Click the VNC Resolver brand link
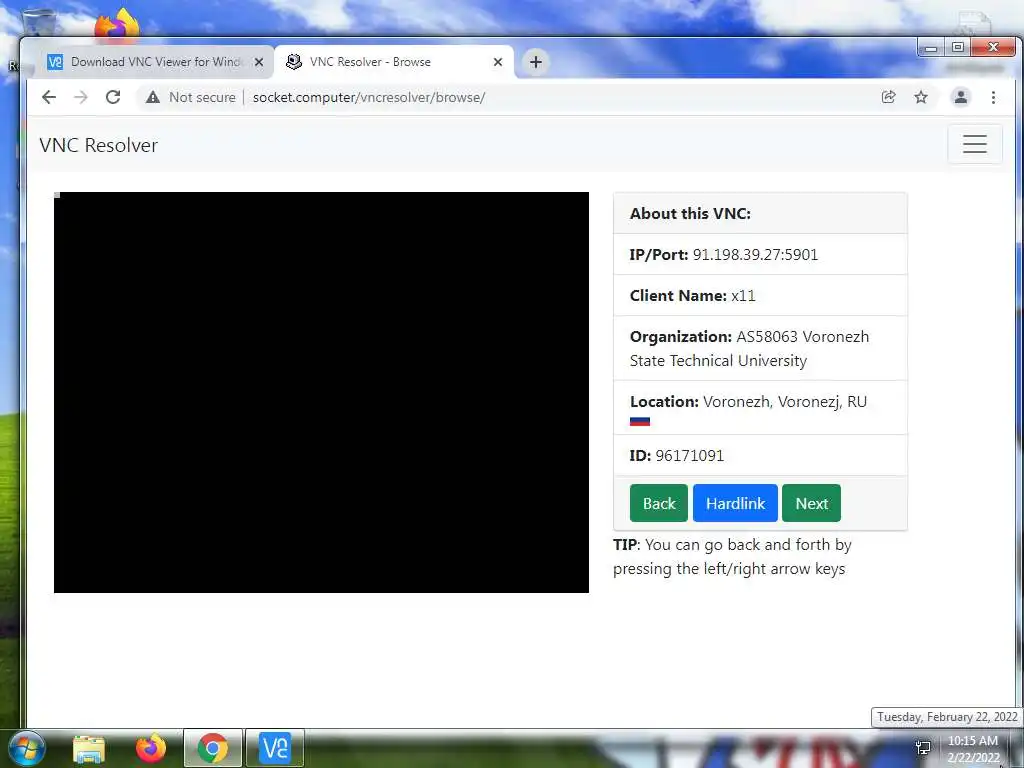This screenshot has width=1024, height=768. coord(99,145)
